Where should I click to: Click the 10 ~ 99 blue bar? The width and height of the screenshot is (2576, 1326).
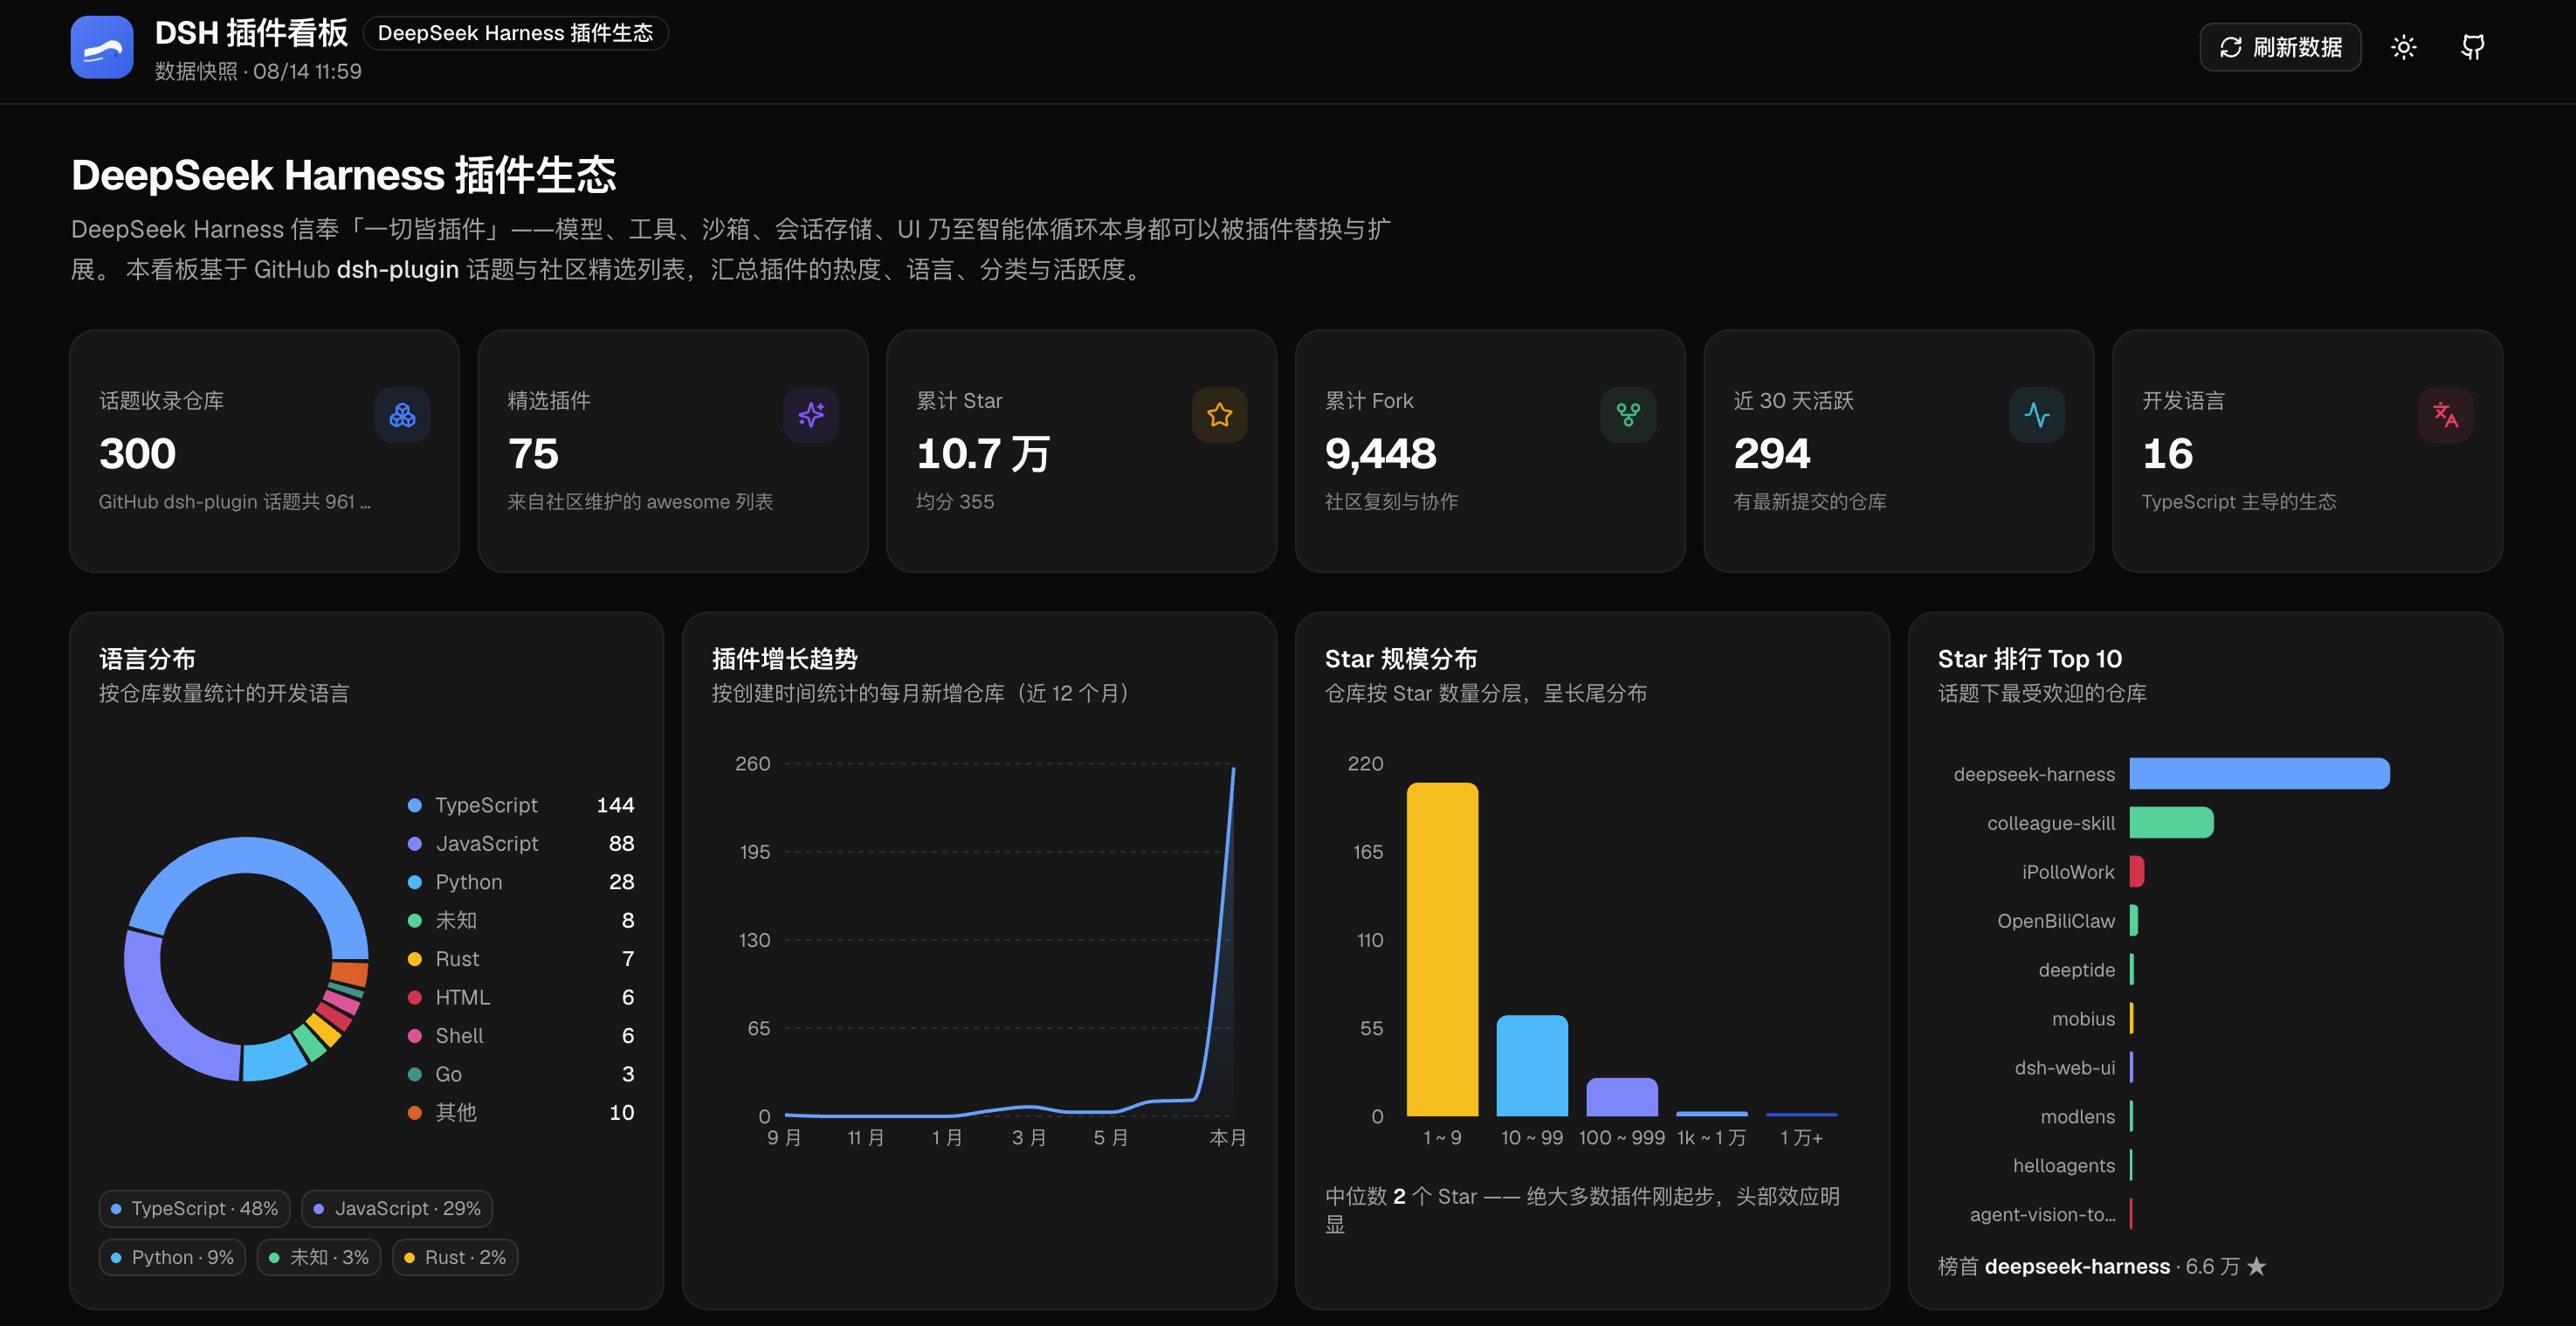click(x=1532, y=1065)
